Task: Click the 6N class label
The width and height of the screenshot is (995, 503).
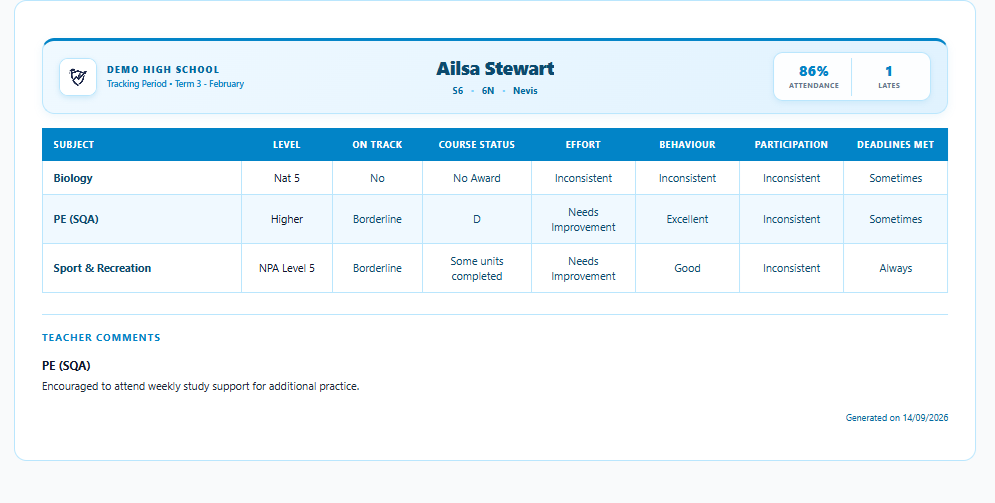Action: [x=487, y=91]
